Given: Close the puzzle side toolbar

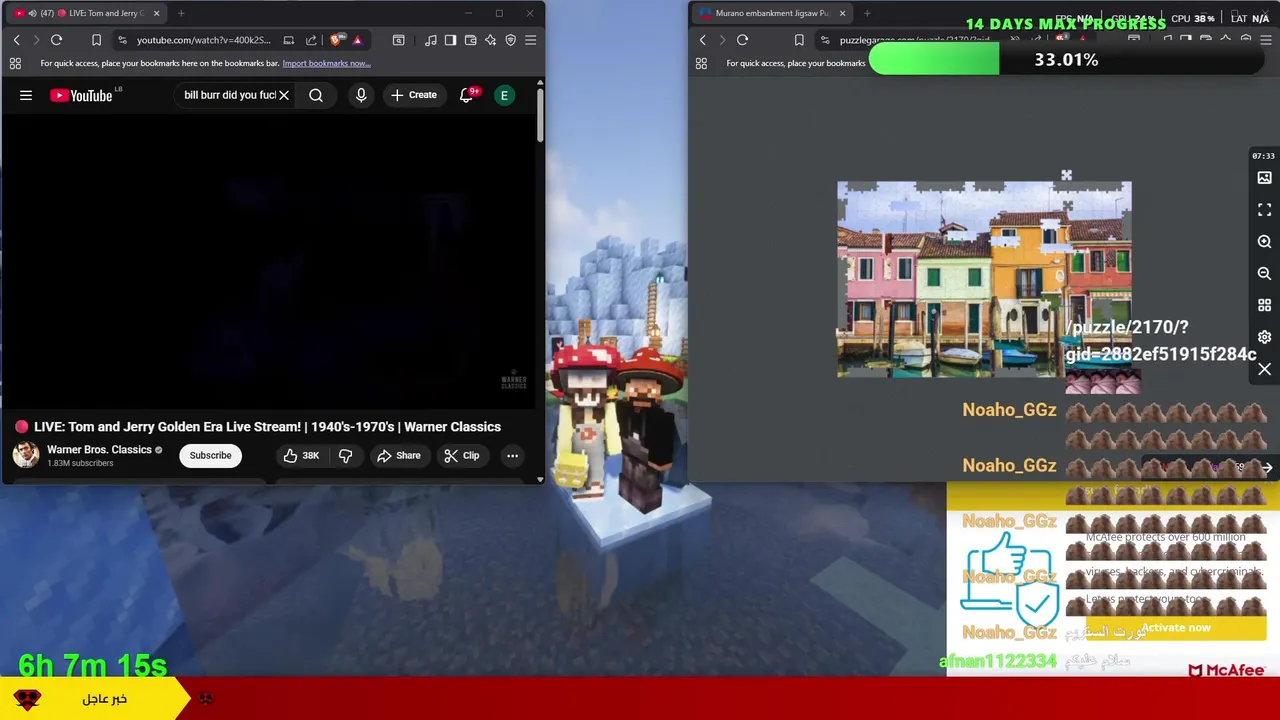Looking at the screenshot, I should (x=1264, y=369).
